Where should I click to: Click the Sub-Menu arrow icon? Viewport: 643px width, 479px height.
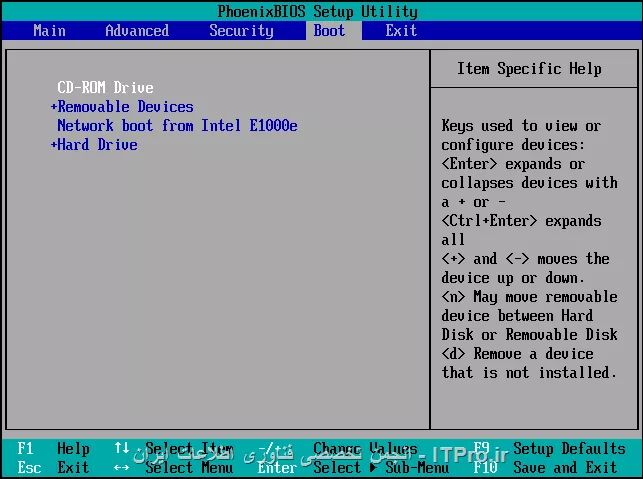pos(373,468)
